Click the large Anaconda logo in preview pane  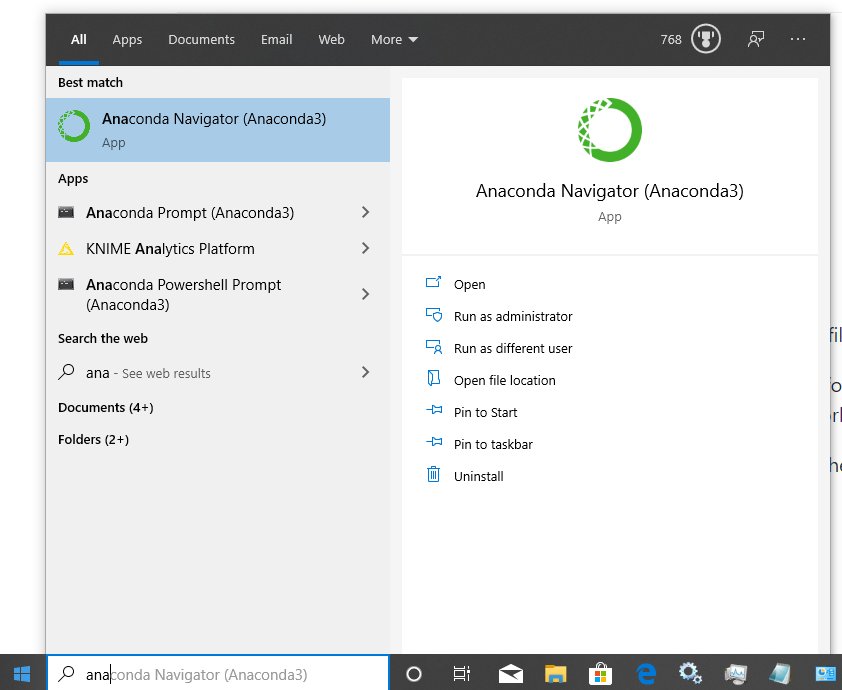[x=609, y=129]
